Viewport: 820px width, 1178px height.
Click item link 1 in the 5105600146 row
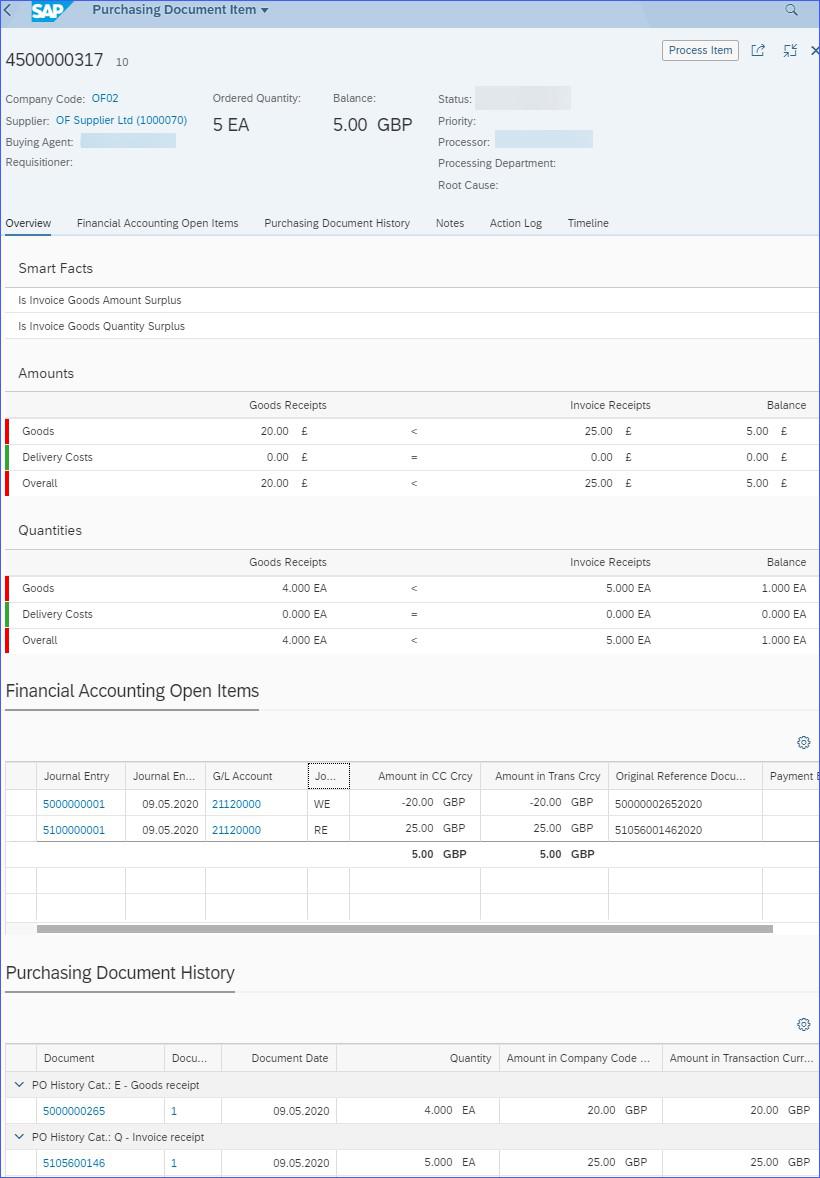click(x=174, y=1163)
